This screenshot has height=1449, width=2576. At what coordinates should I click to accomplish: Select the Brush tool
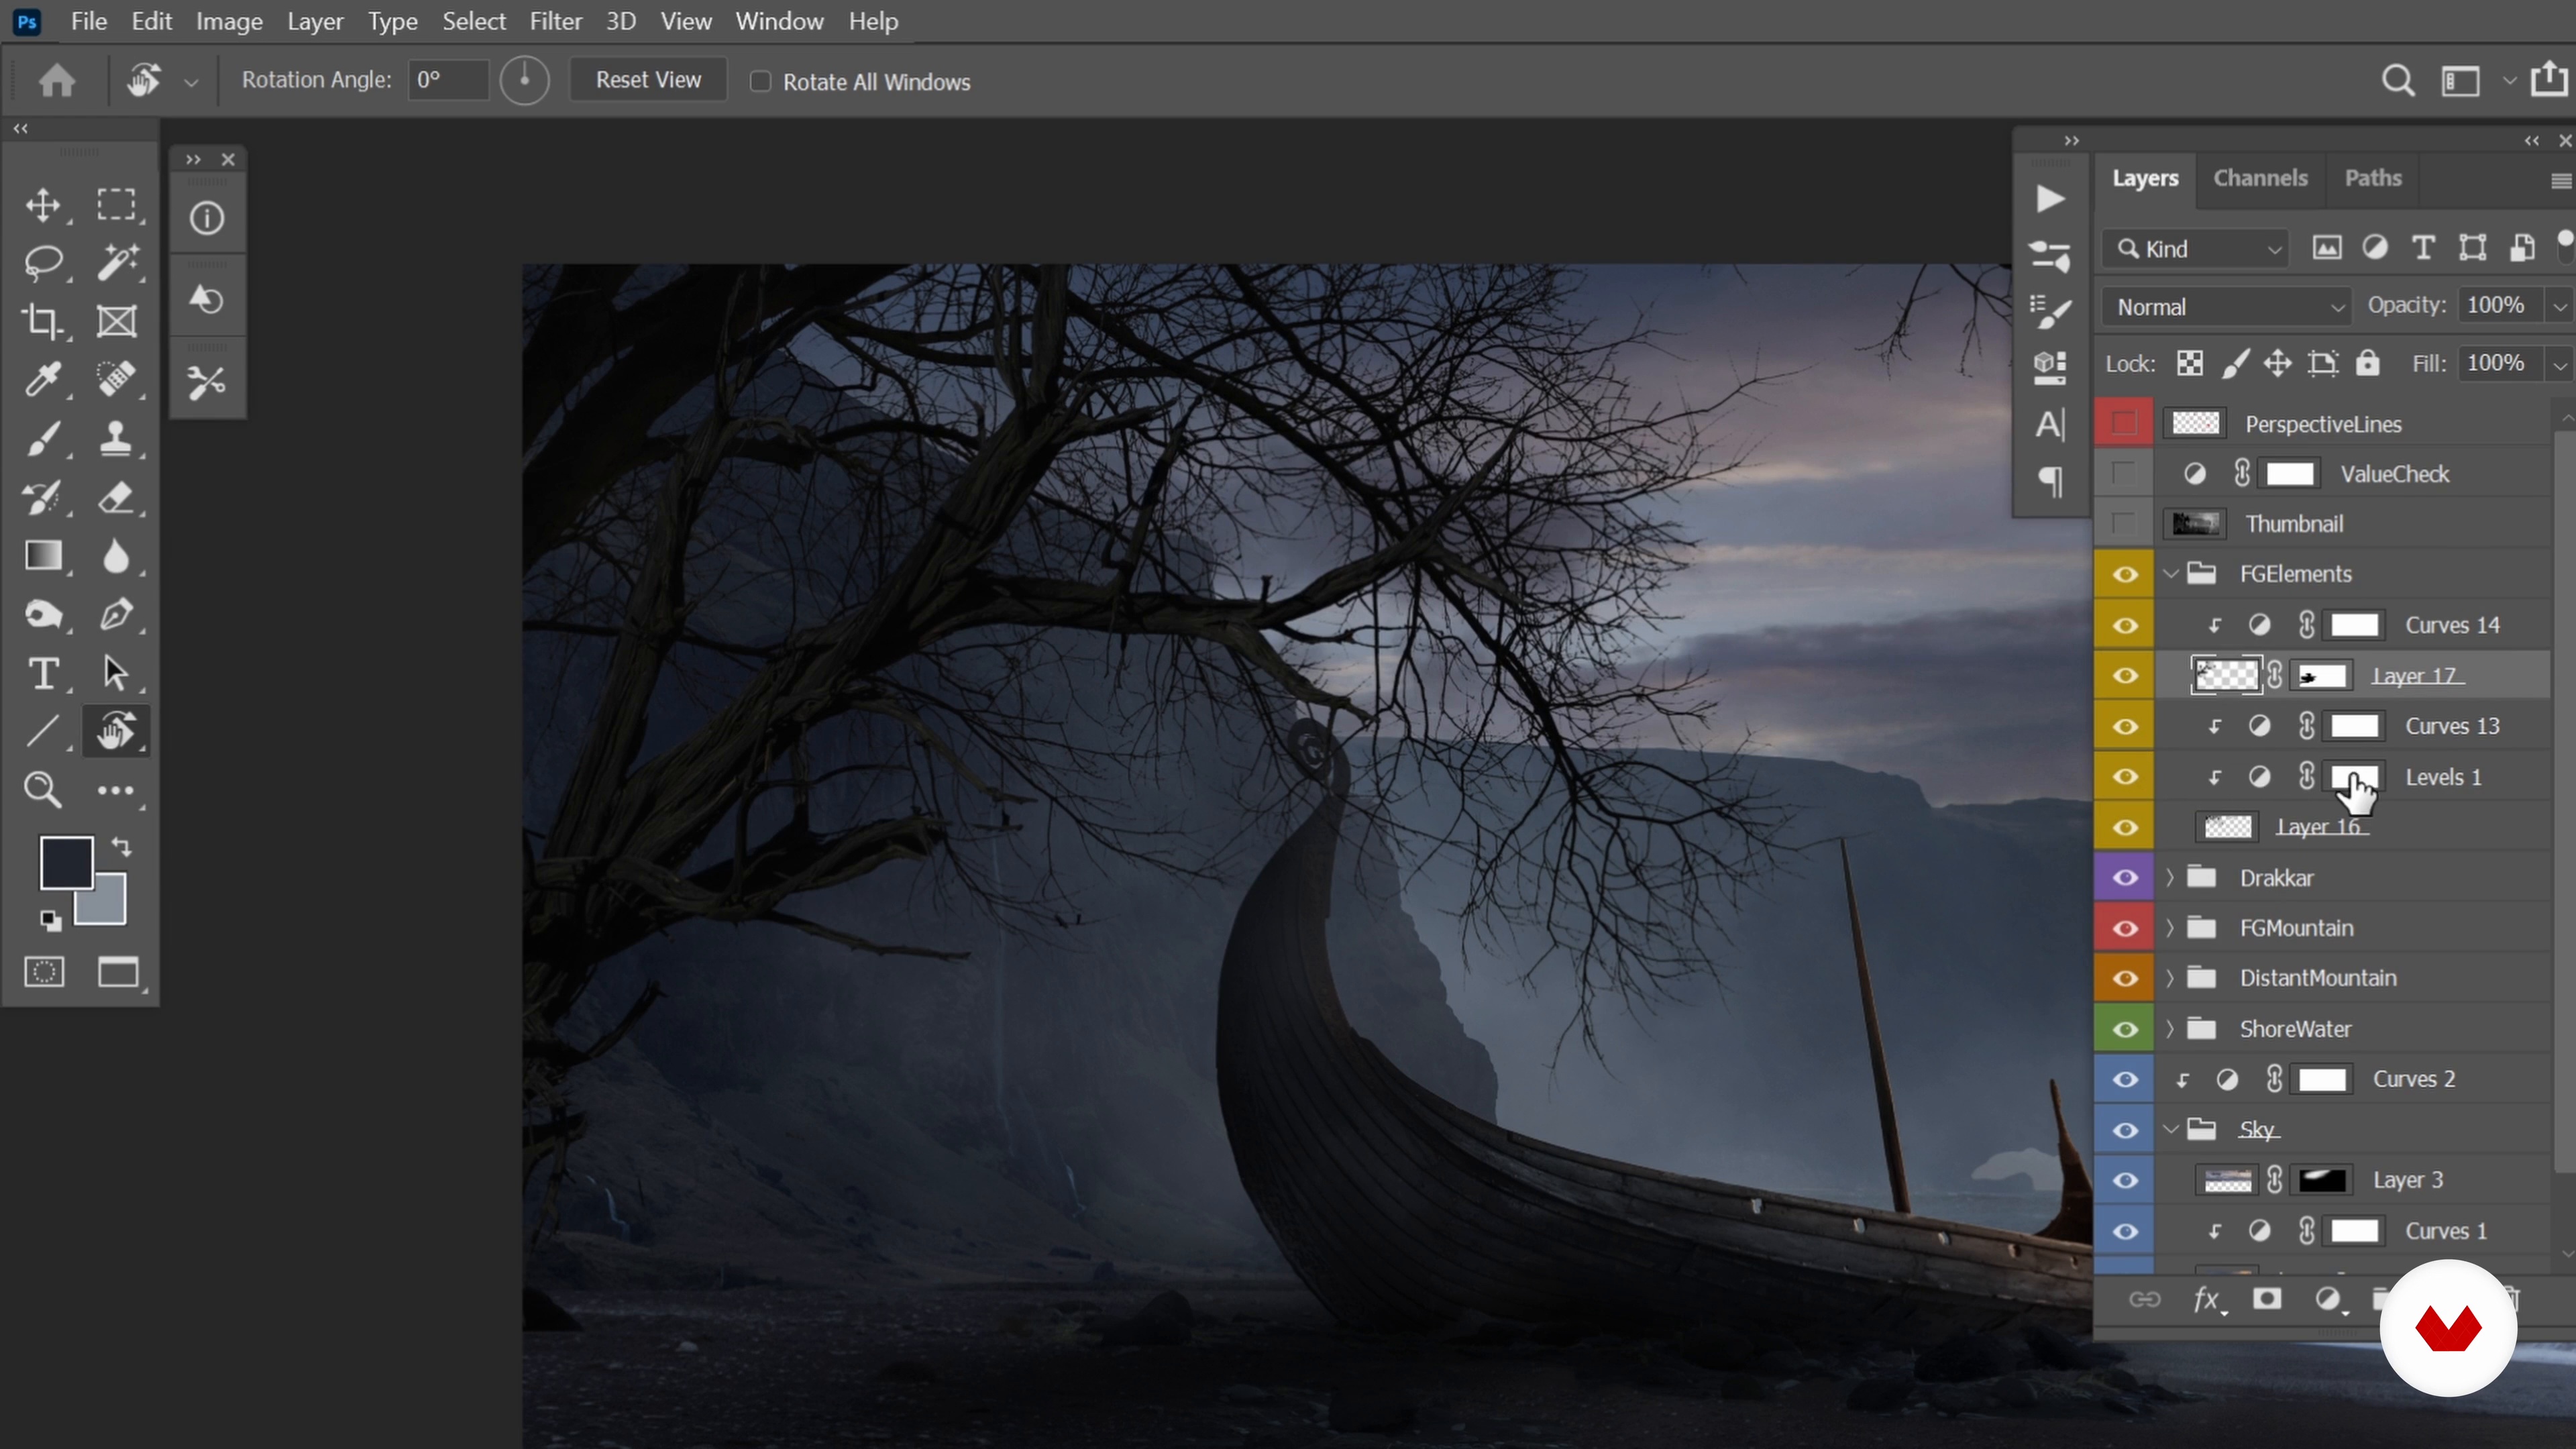[x=43, y=438]
